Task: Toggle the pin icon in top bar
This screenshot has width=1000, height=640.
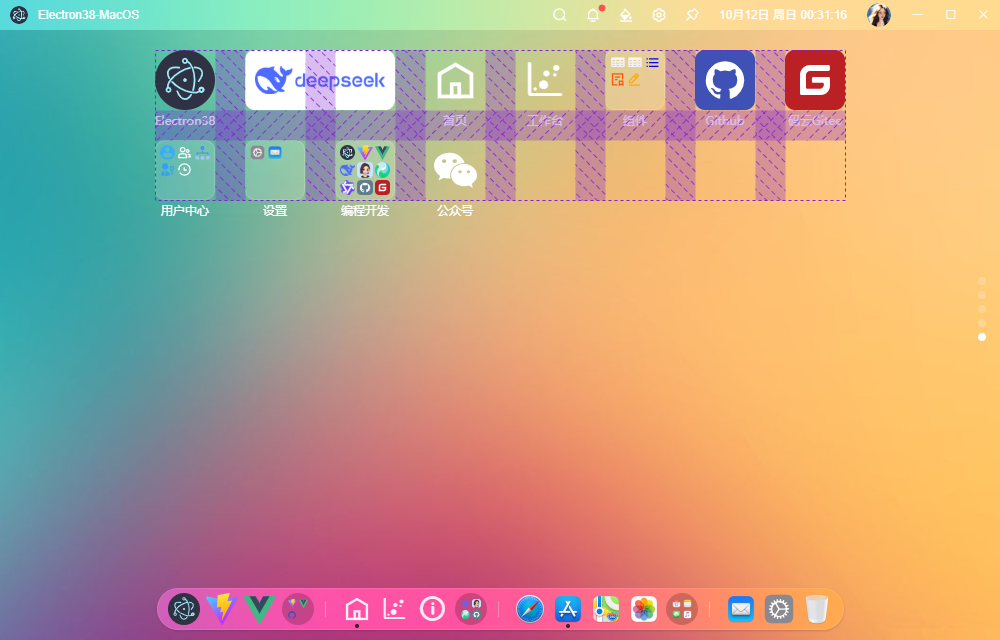Action: pos(692,15)
